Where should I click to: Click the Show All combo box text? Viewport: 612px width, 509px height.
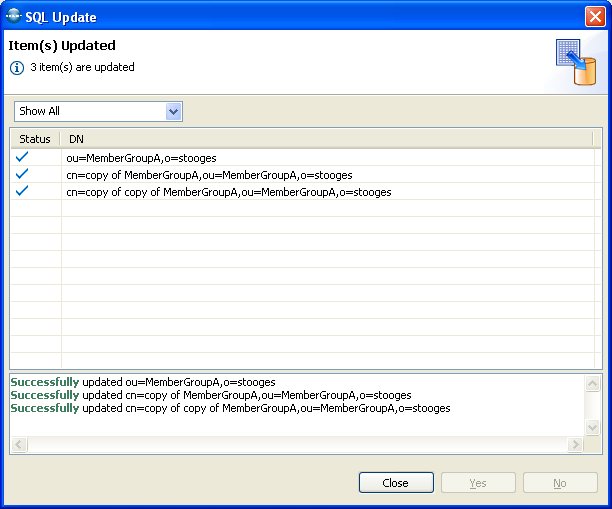point(88,111)
